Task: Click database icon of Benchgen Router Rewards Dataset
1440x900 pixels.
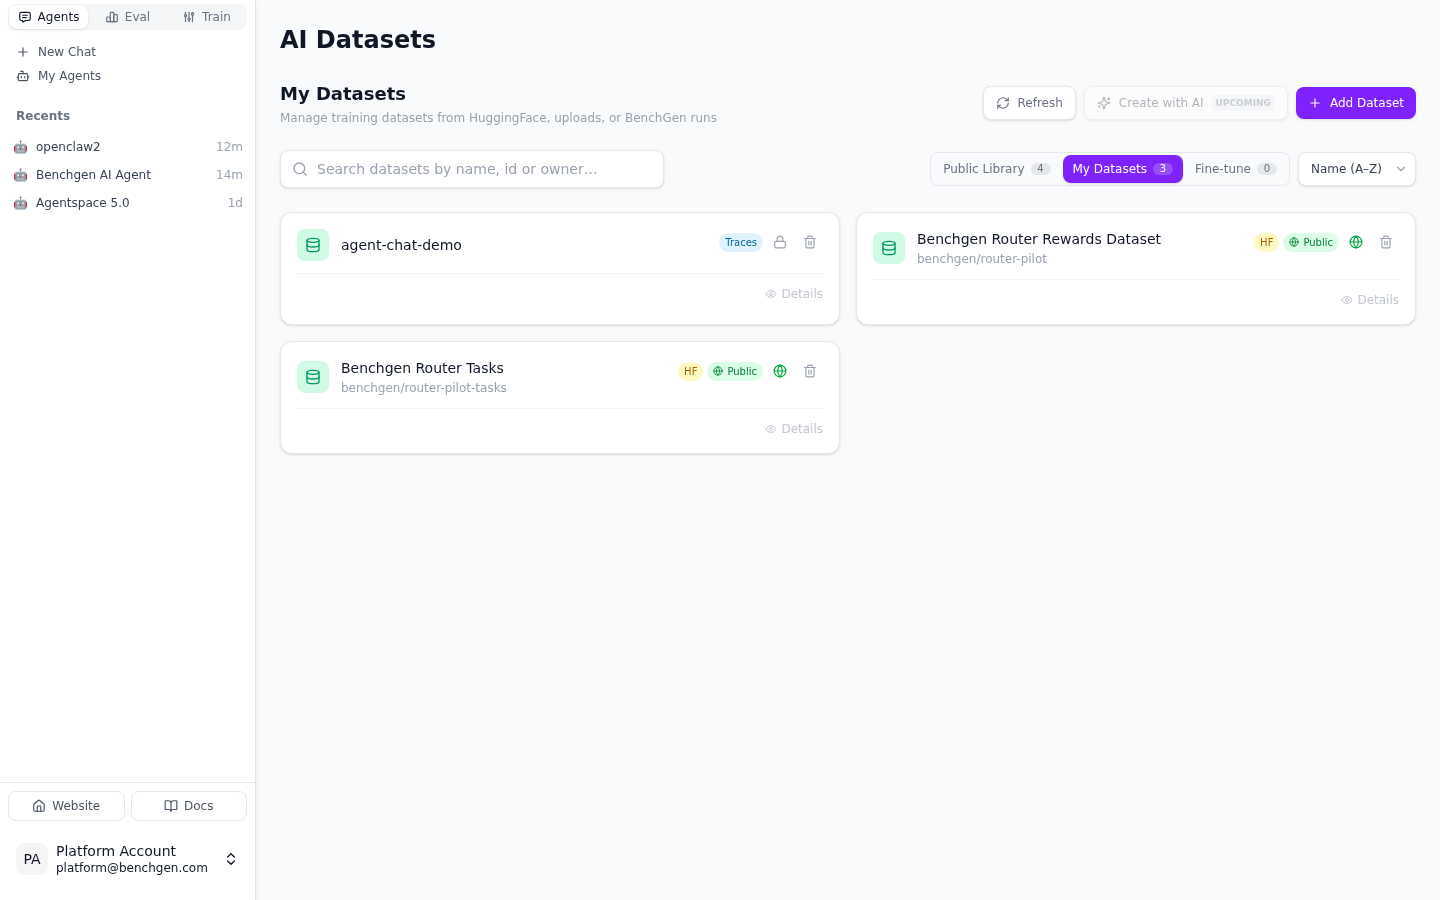Action: tap(889, 248)
